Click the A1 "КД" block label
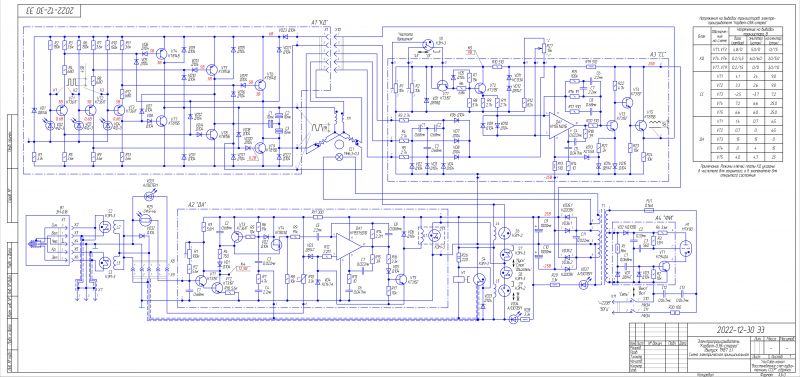This screenshot has height=377, width=800. point(319,22)
